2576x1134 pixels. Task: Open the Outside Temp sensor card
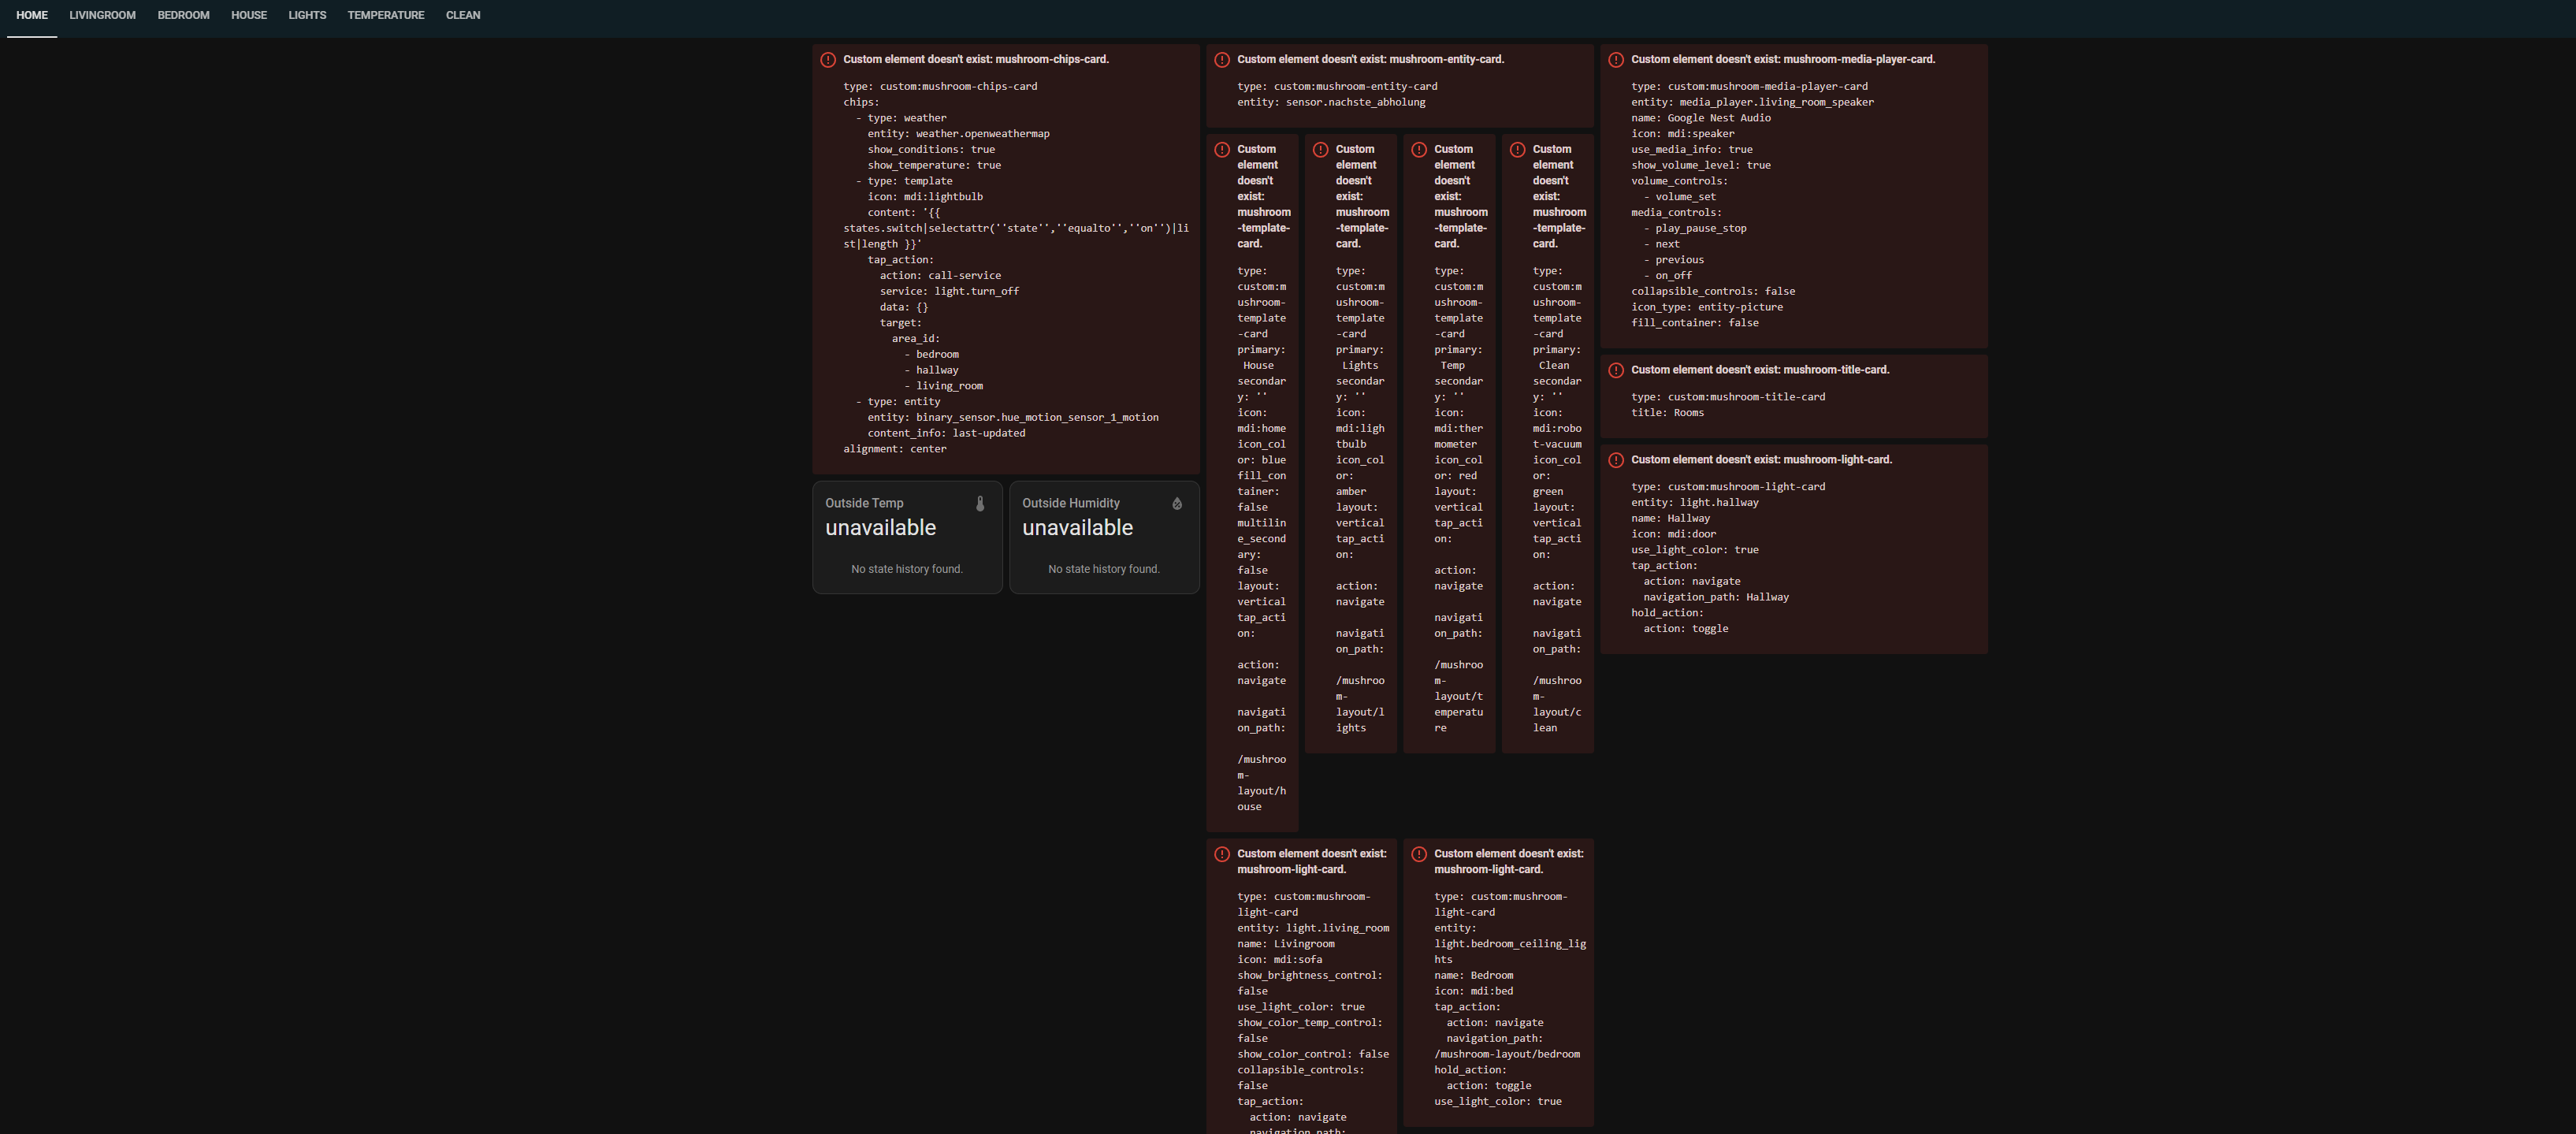click(907, 538)
